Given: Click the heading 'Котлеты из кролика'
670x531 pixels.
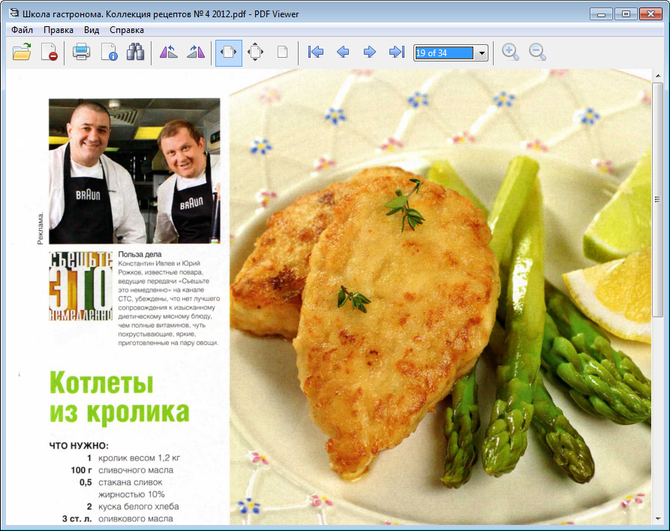Looking at the screenshot, I should pyautogui.click(x=119, y=397).
